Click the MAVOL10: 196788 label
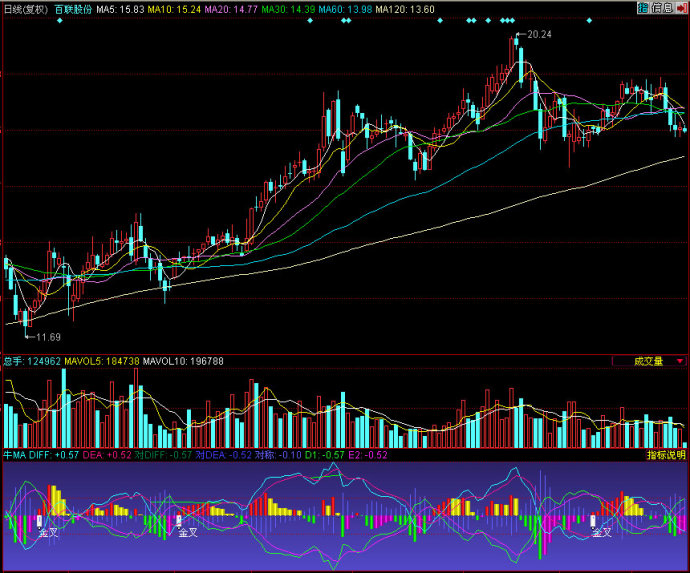 [183, 361]
